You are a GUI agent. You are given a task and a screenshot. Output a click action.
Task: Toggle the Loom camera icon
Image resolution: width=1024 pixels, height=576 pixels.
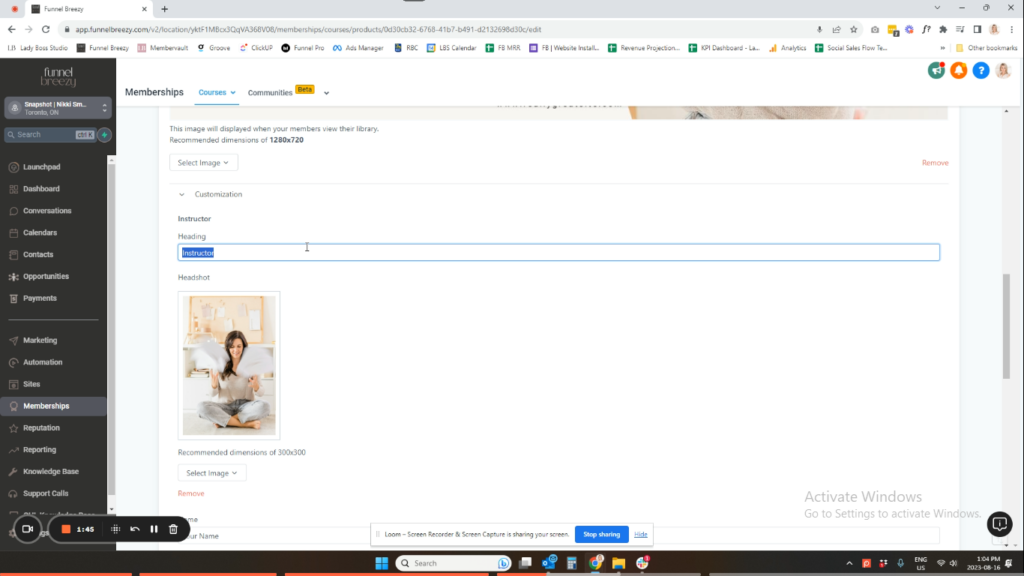(x=28, y=528)
